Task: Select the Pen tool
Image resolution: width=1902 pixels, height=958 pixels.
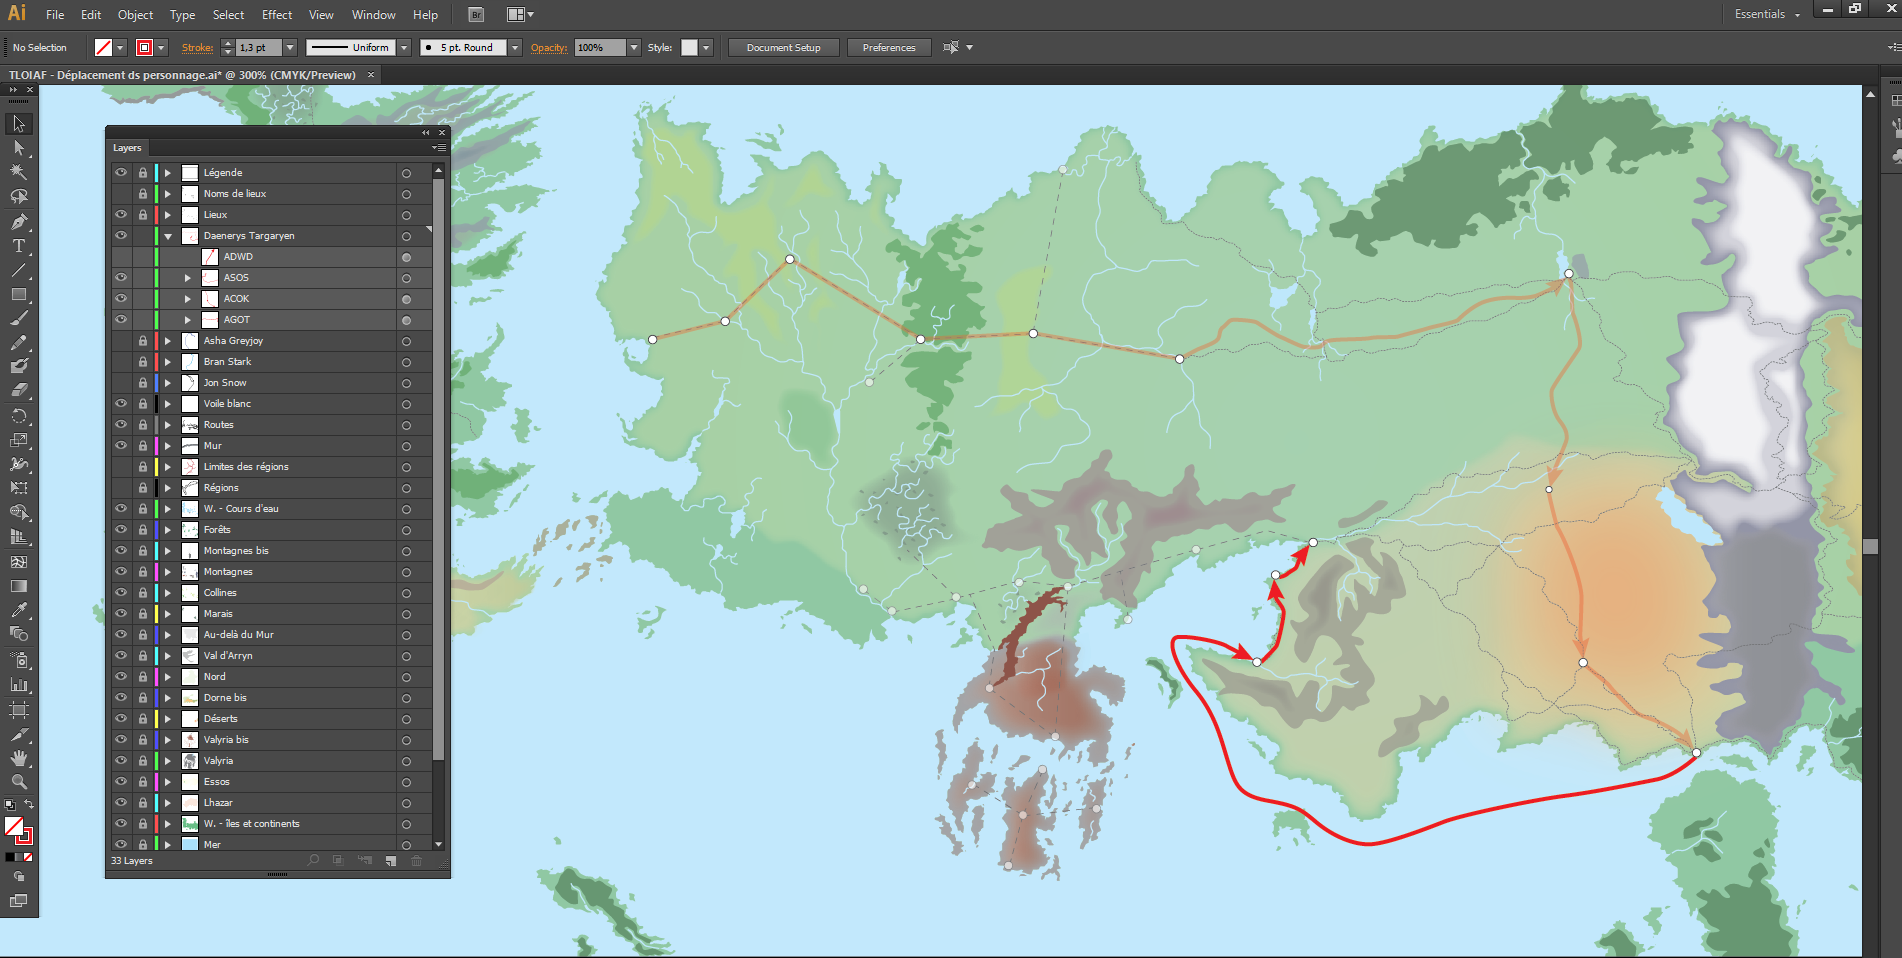Action: pyautogui.click(x=19, y=221)
